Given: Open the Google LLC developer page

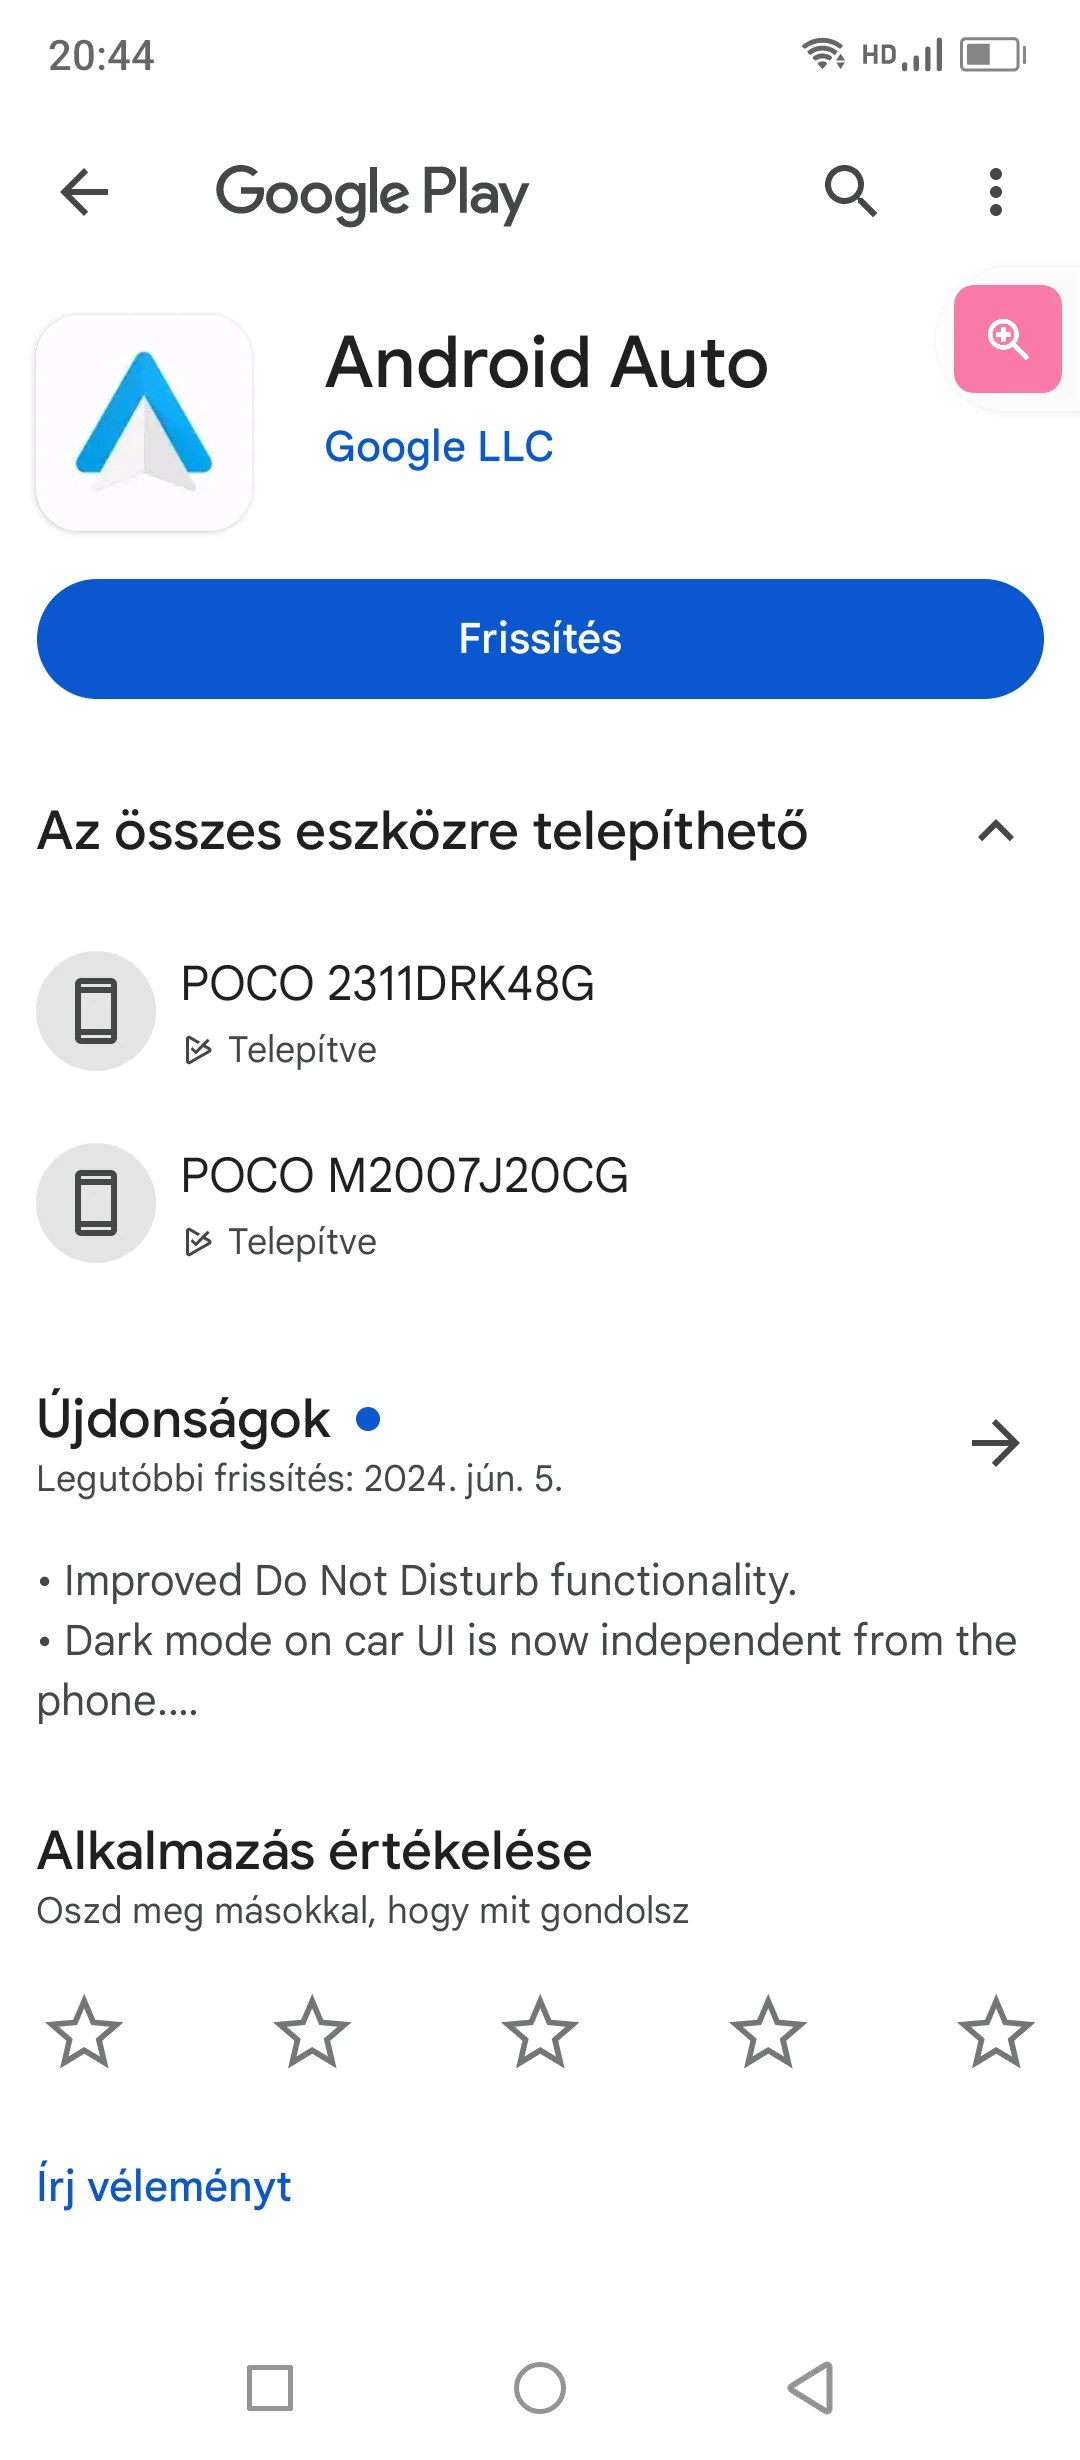Looking at the screenshot, I should click(x=439, y=447).
